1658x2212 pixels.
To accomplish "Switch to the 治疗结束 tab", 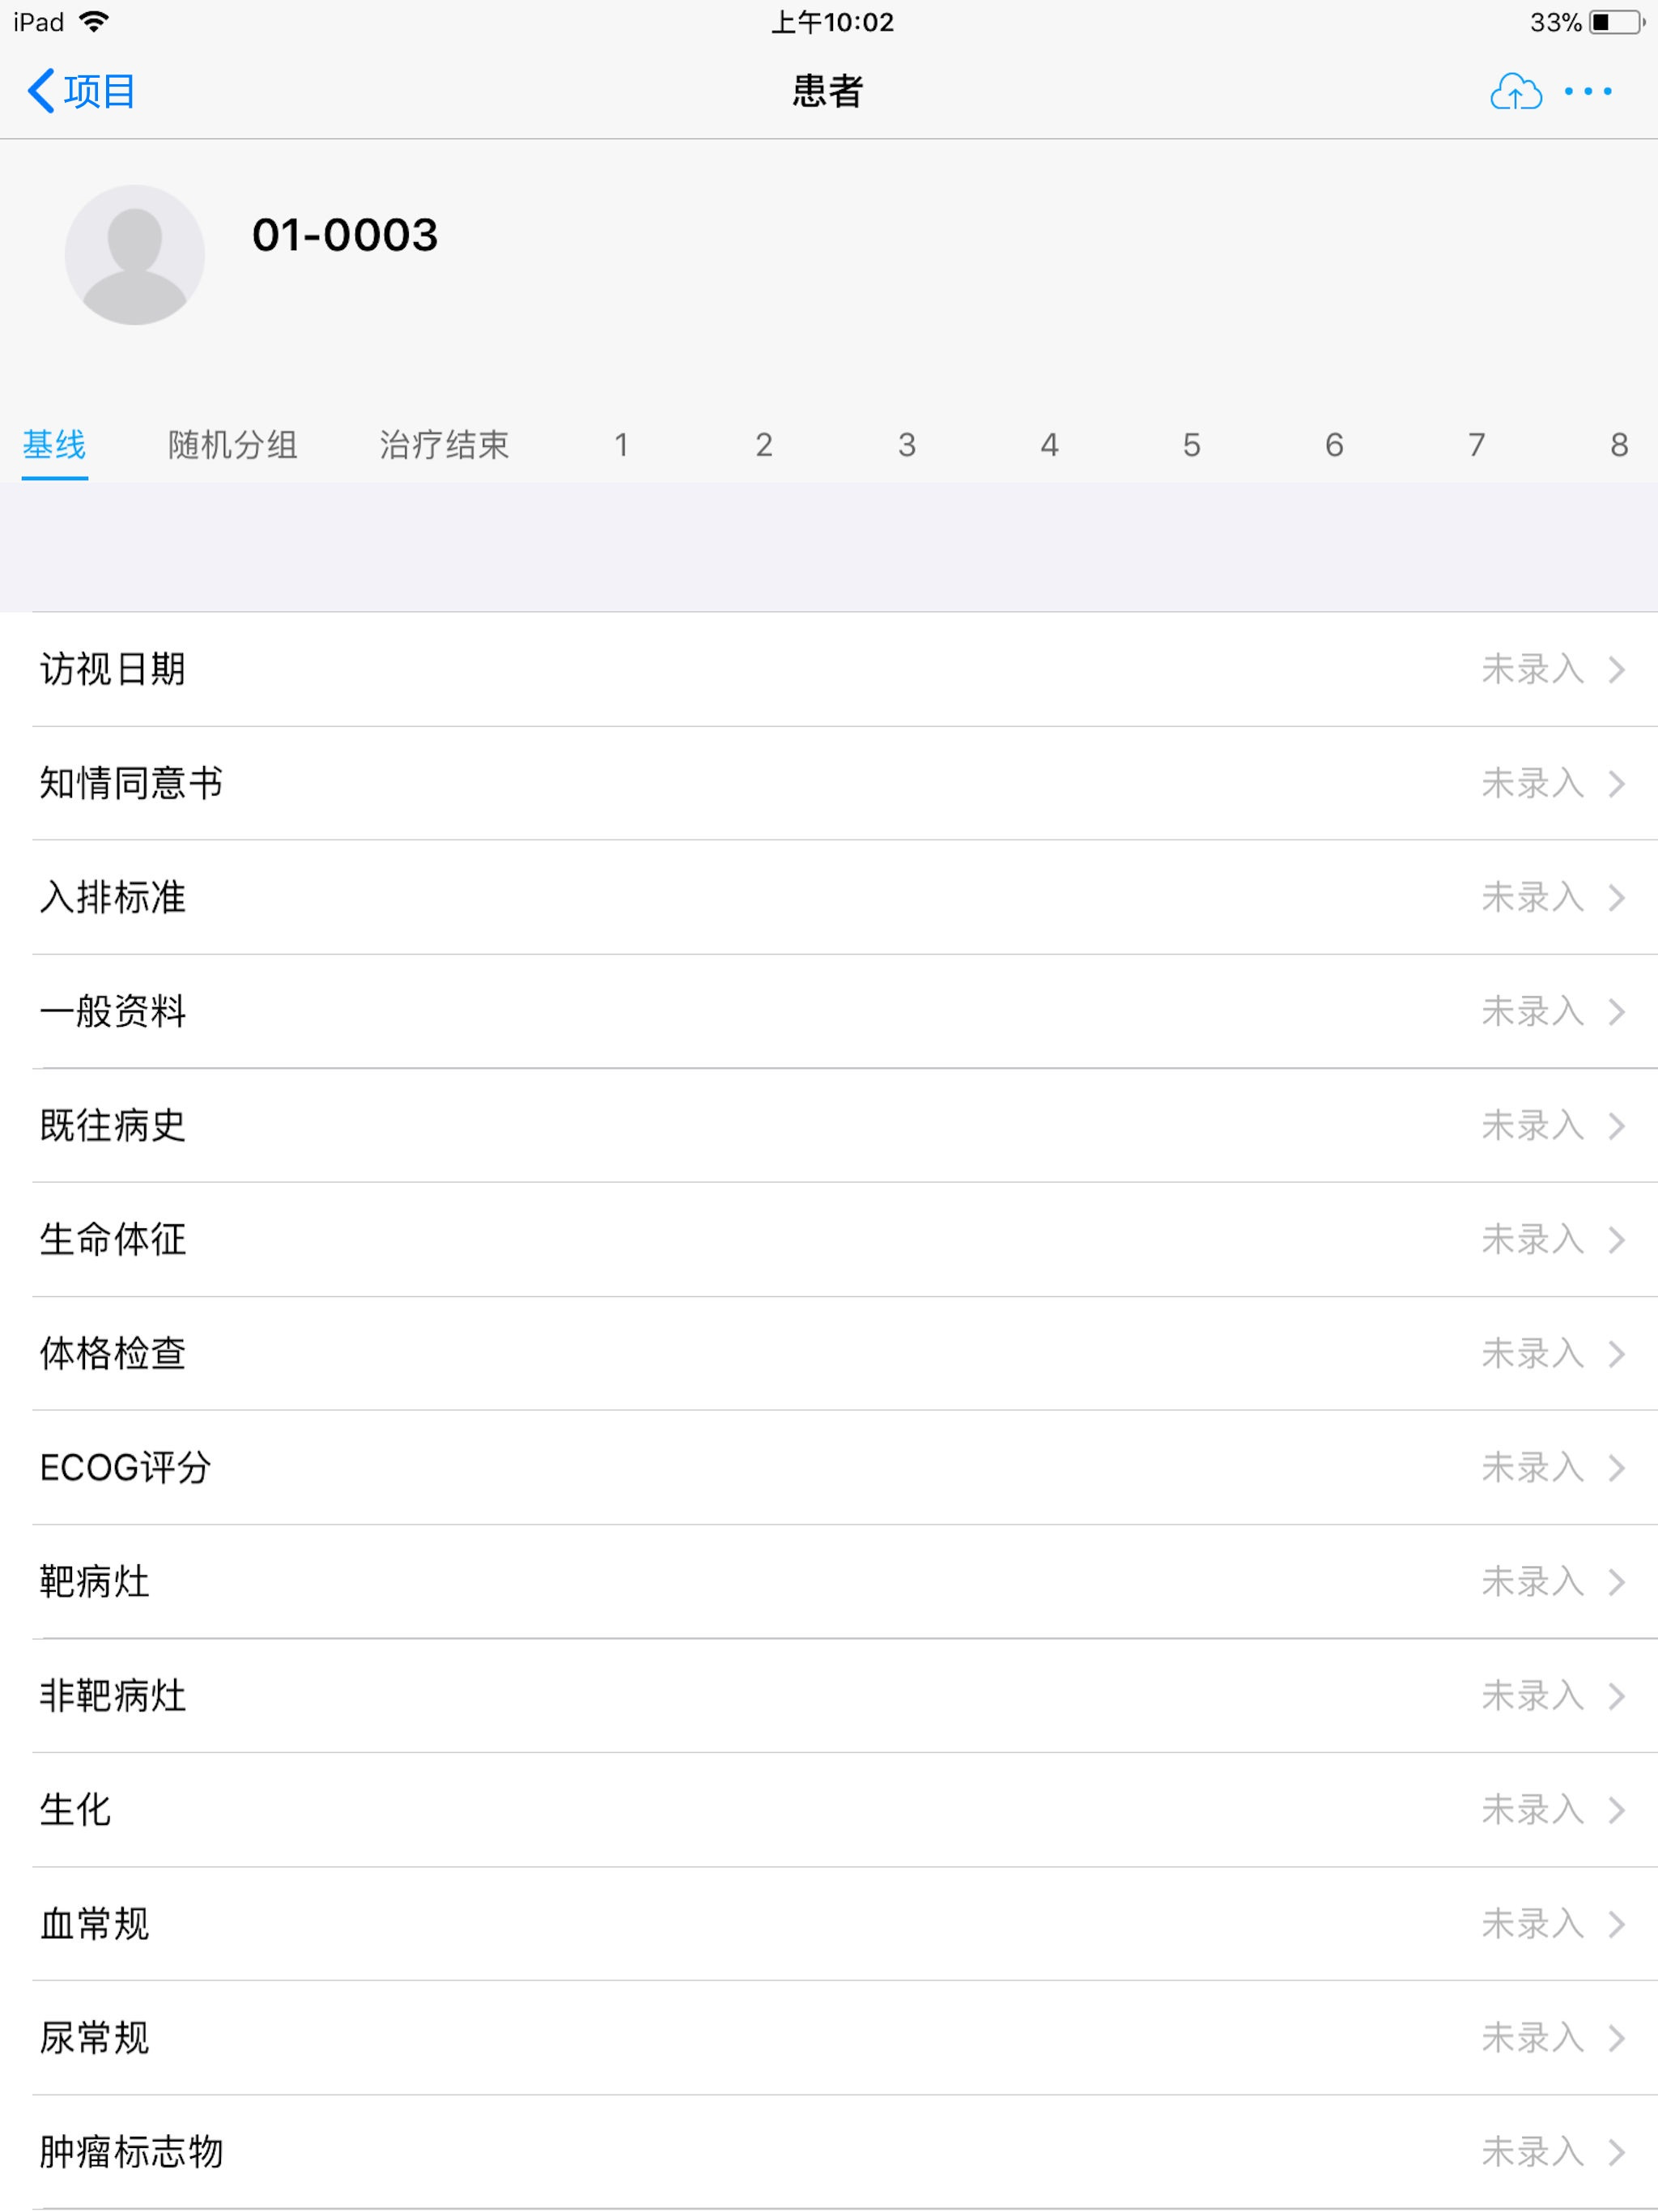I will tap(444, 445).
